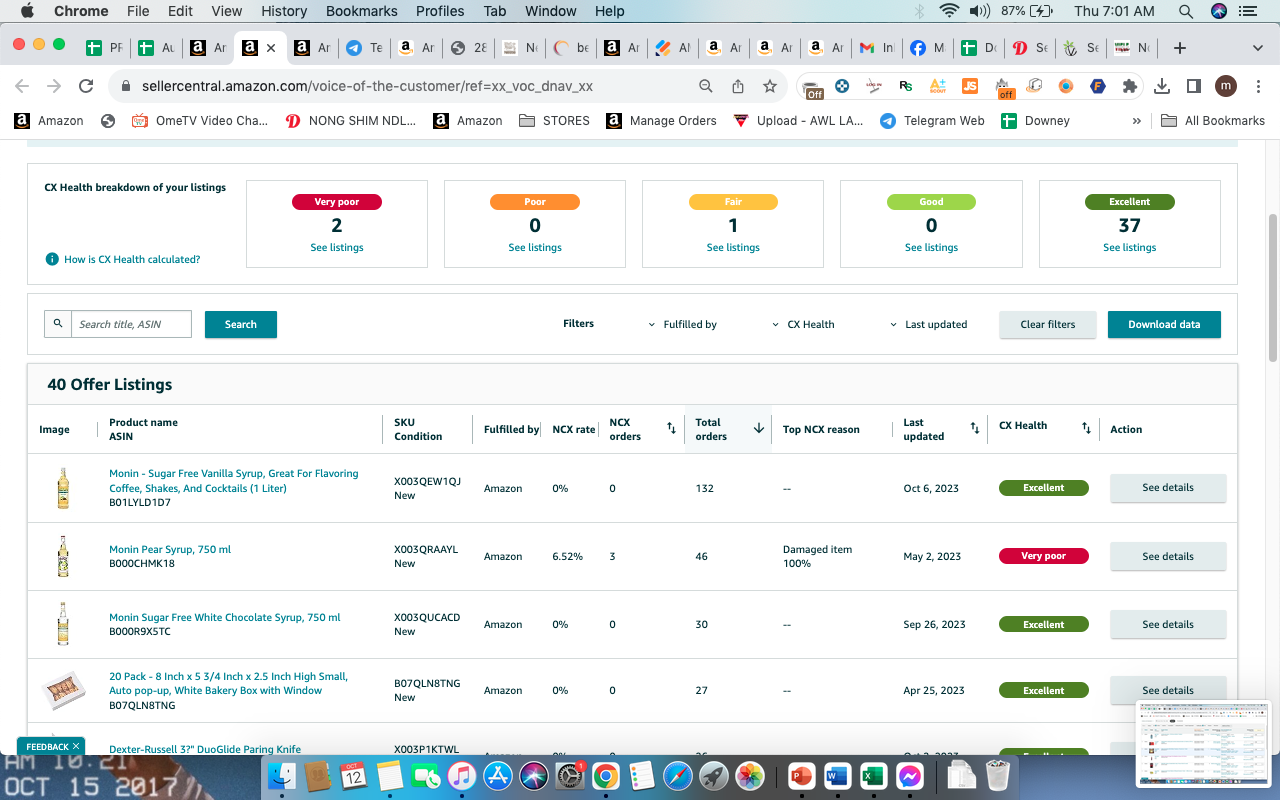Click the bookmark star icon in address bar
This screenshot has height=800, width=1280.
(x=770, y=86)
